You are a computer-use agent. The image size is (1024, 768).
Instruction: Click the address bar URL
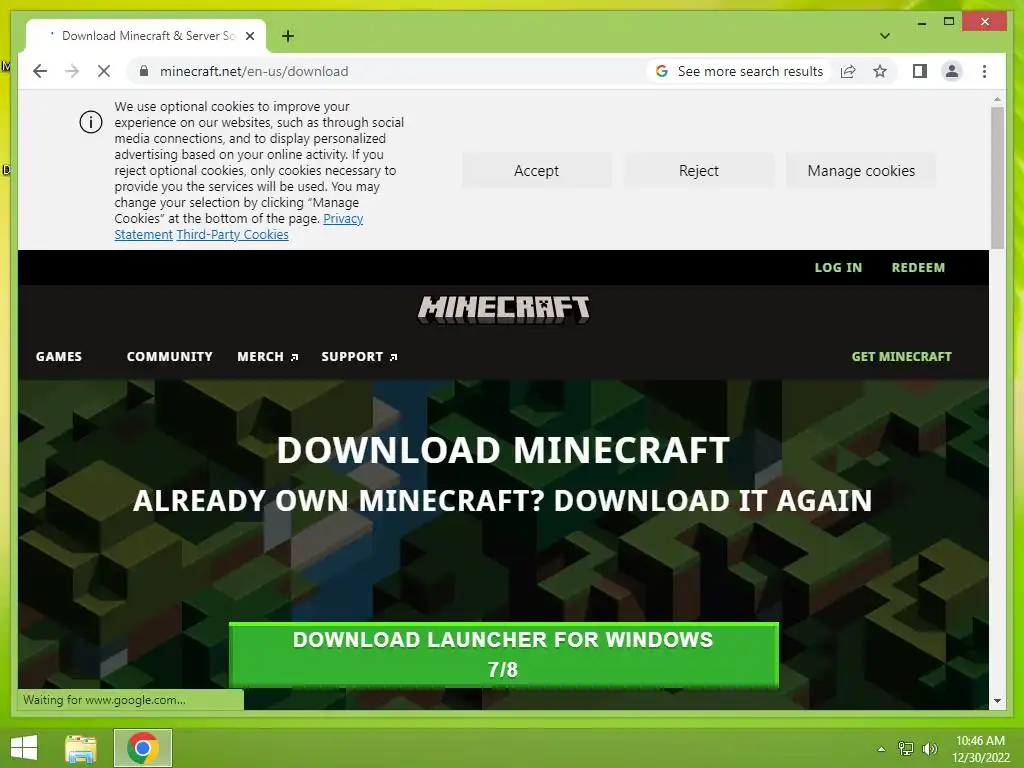(x=254, y=71)
